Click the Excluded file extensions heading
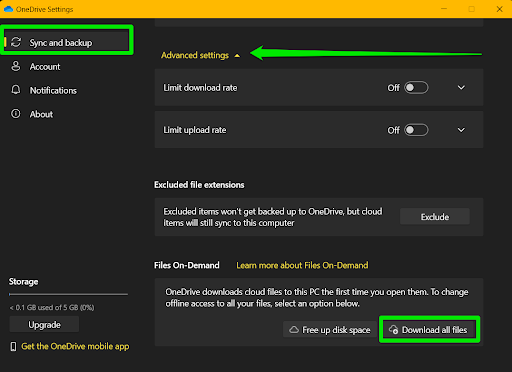 point(199,185)
